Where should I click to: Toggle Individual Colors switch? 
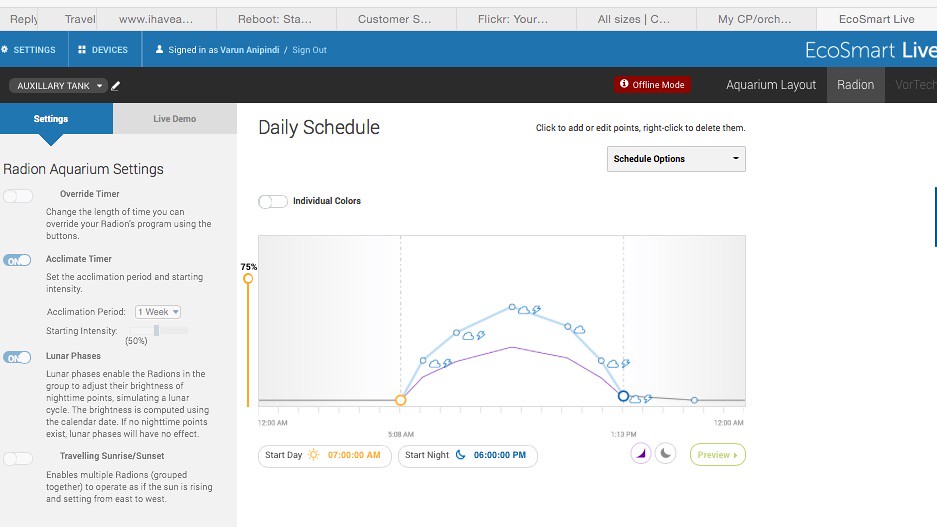(x=273, y=201)
